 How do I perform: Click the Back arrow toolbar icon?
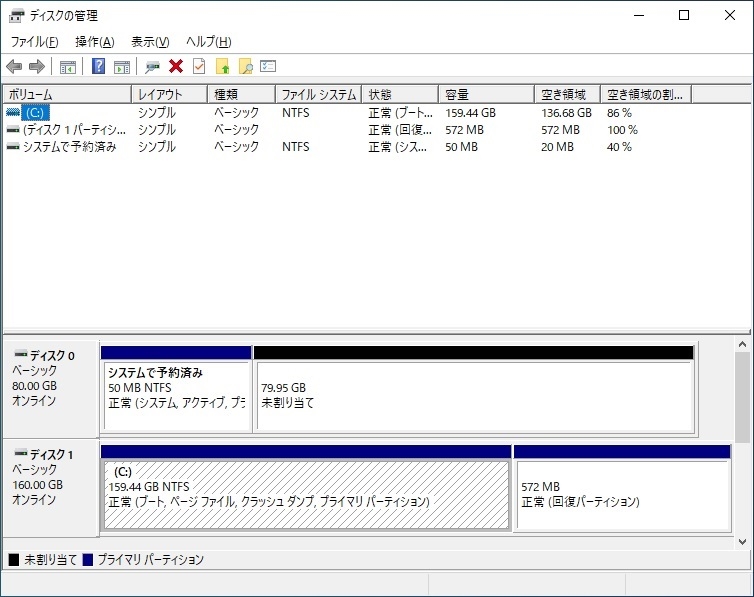pyautogui.click(x=14, y=66)
